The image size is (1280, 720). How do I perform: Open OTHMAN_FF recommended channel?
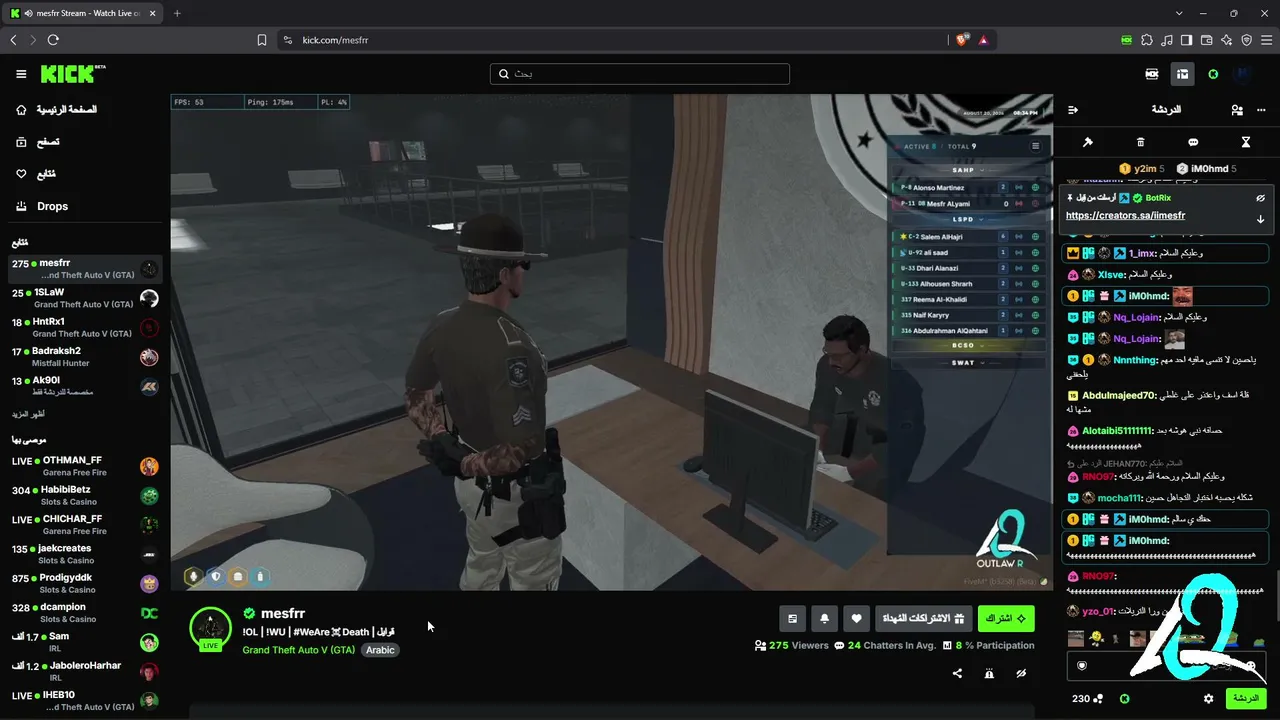pyautogui.click(x=84, y=466)
